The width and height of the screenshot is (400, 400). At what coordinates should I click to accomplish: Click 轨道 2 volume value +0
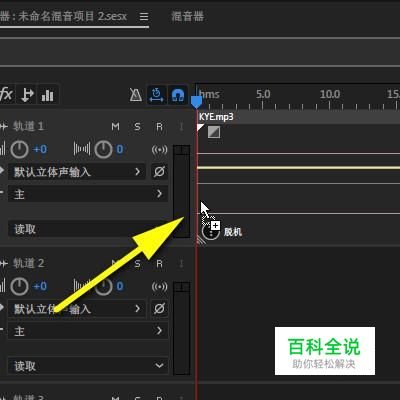tap(40, 286)
